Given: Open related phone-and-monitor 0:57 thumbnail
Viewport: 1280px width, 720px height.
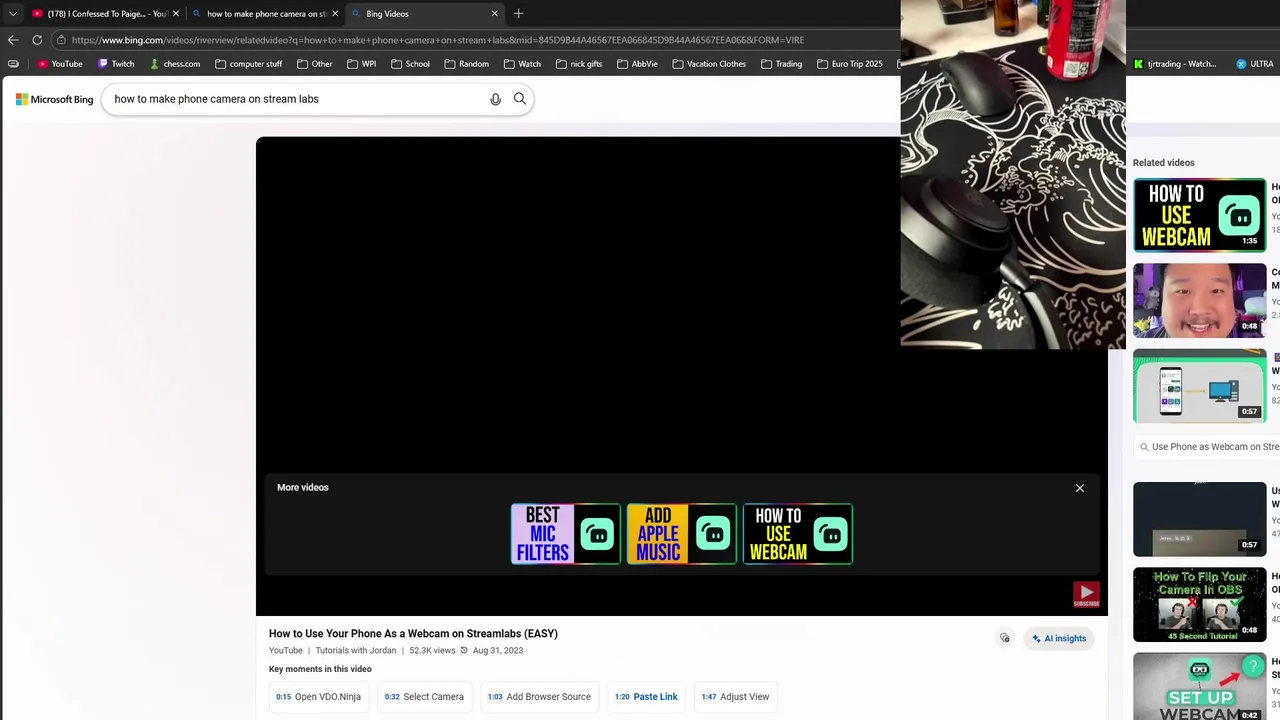Looking at the screenshot, I should tap(1200, 385).
